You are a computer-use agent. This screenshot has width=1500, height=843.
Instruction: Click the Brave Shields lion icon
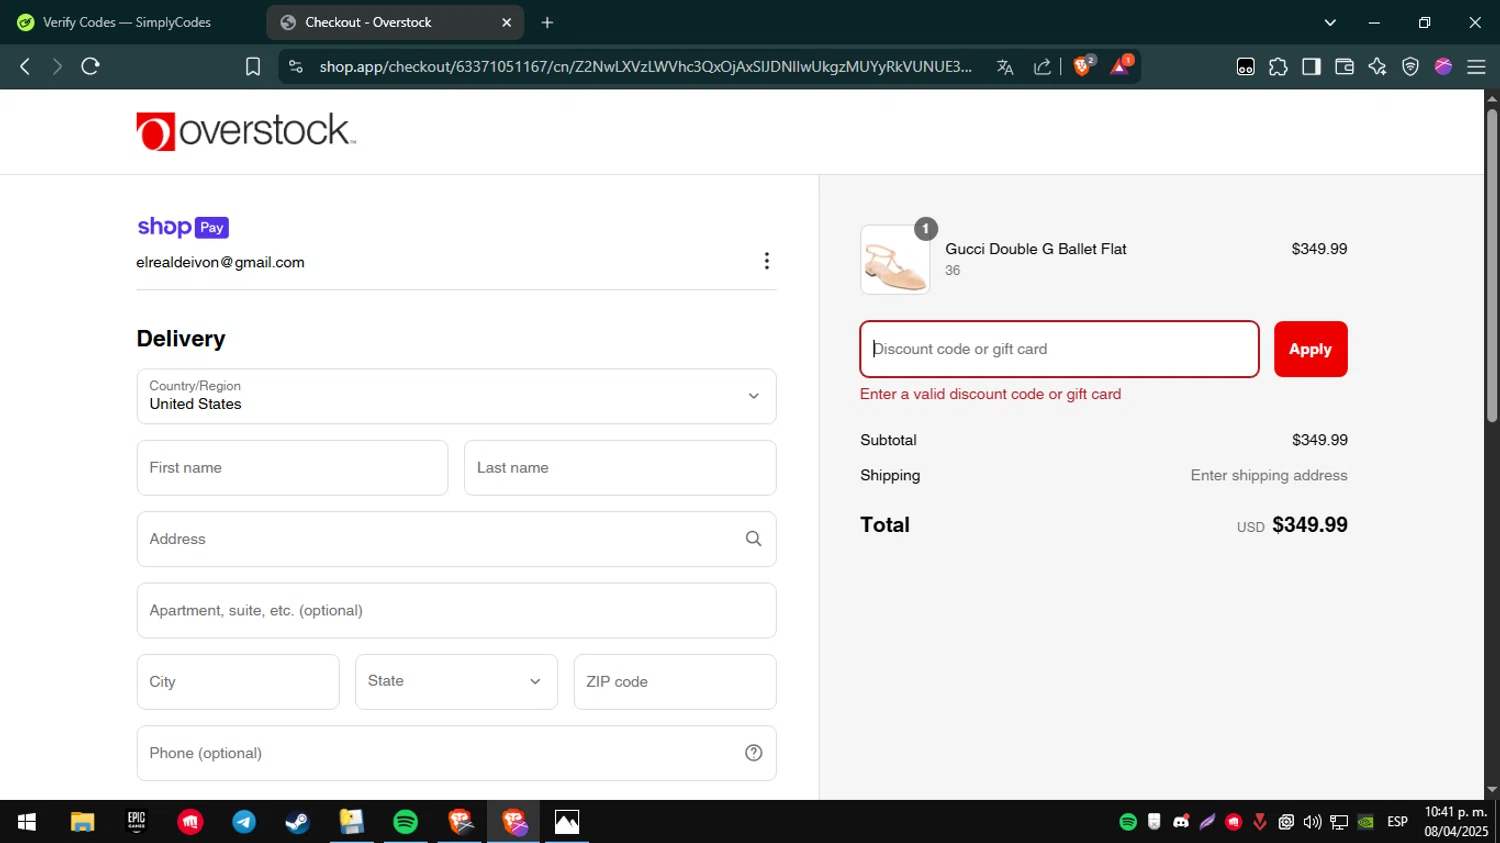[x=1083, y=66]
